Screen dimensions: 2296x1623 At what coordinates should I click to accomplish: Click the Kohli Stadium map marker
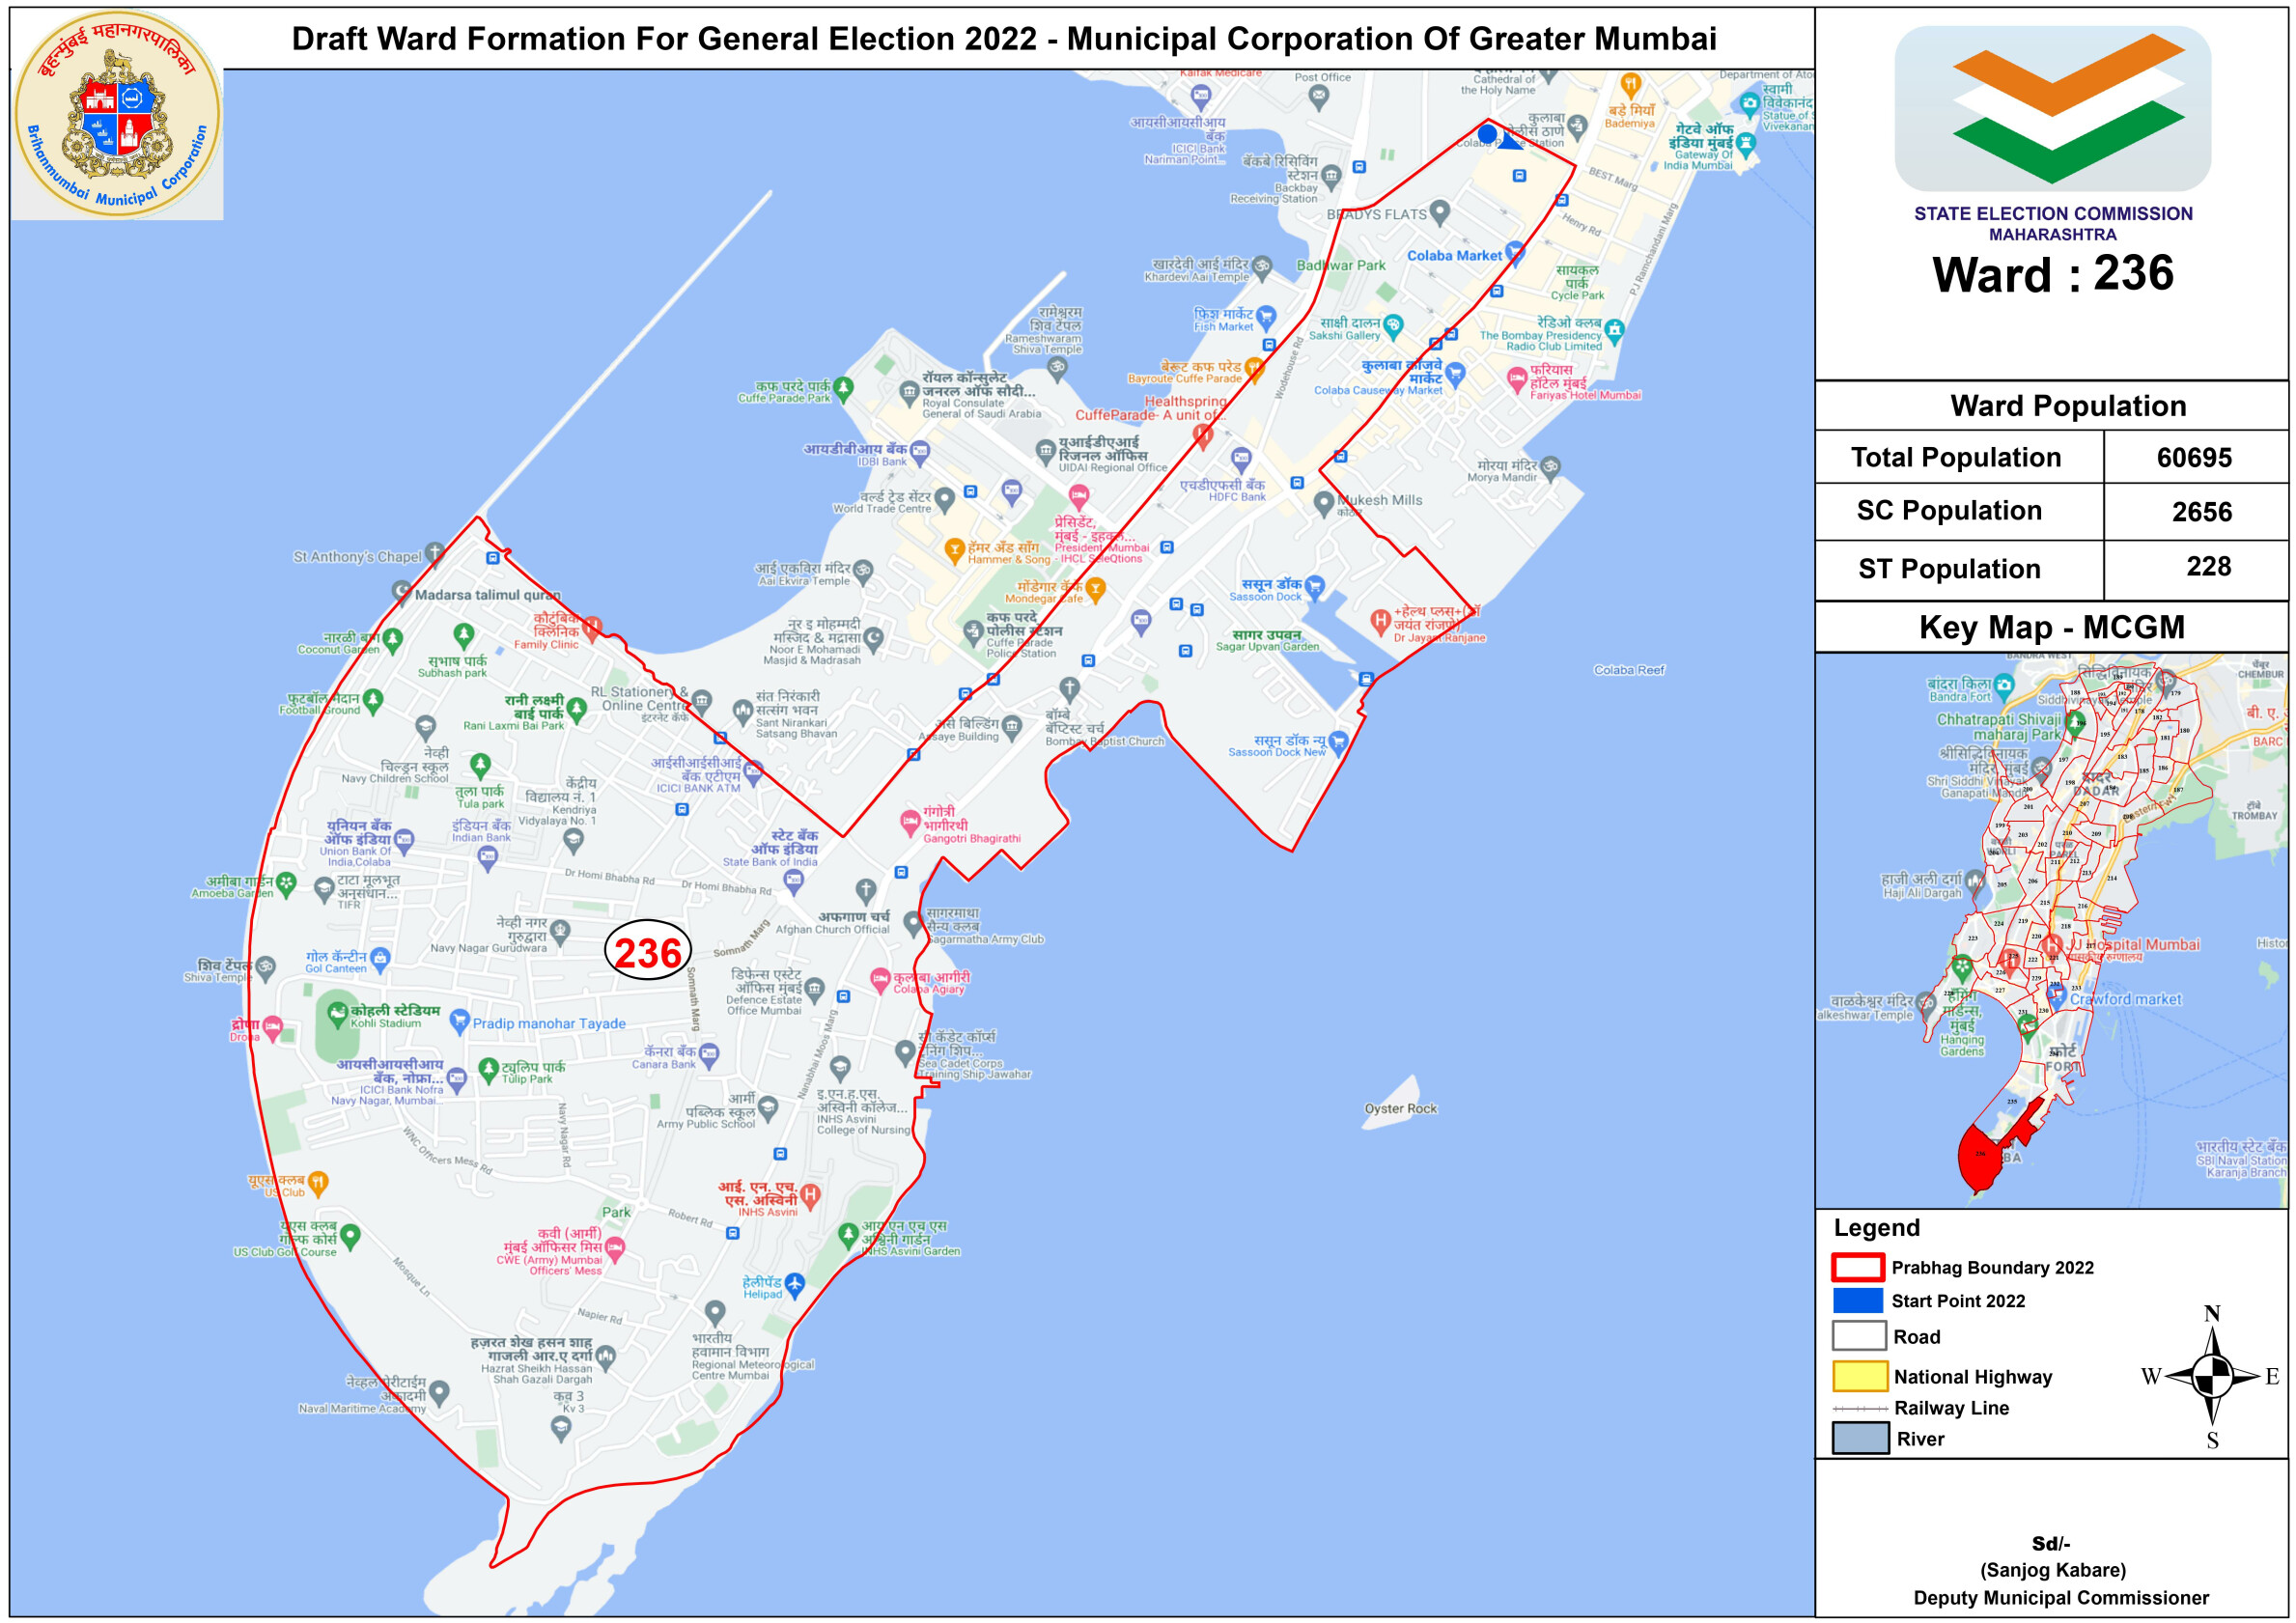point(337,1012)
